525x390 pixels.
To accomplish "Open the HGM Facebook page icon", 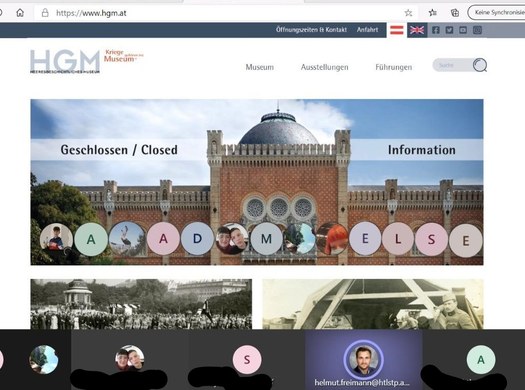I will (x=436, y=30).
